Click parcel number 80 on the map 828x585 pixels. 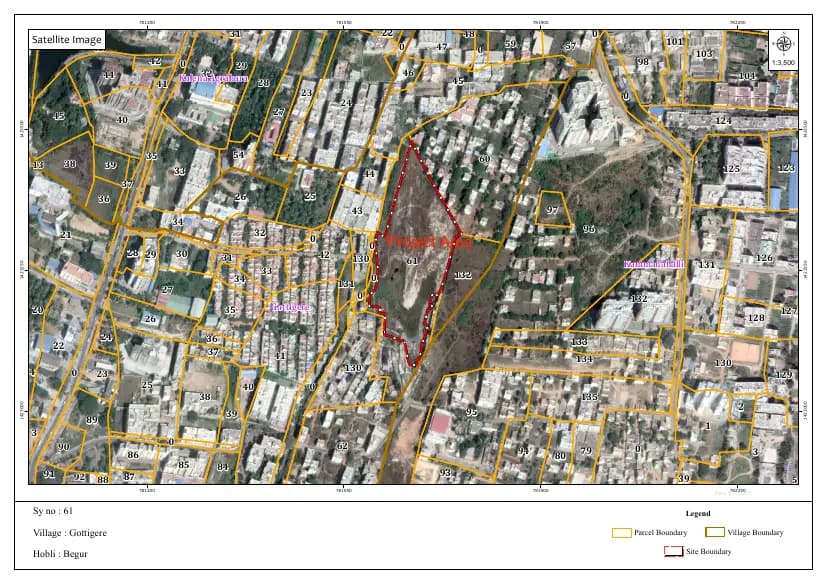tap(560, 455)
